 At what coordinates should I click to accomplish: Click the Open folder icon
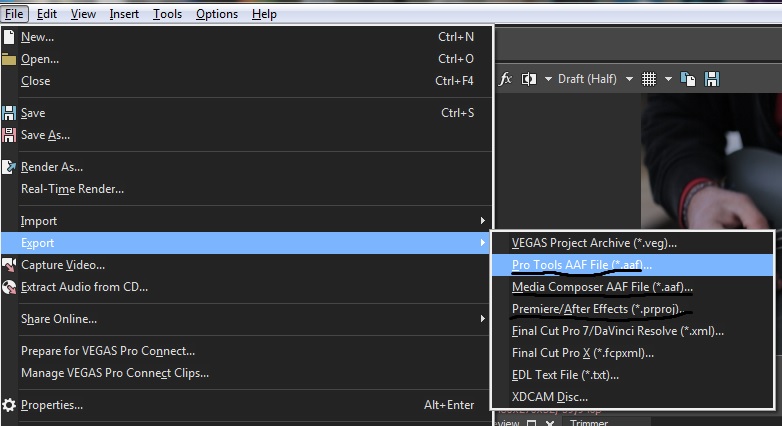pos(9,59)
